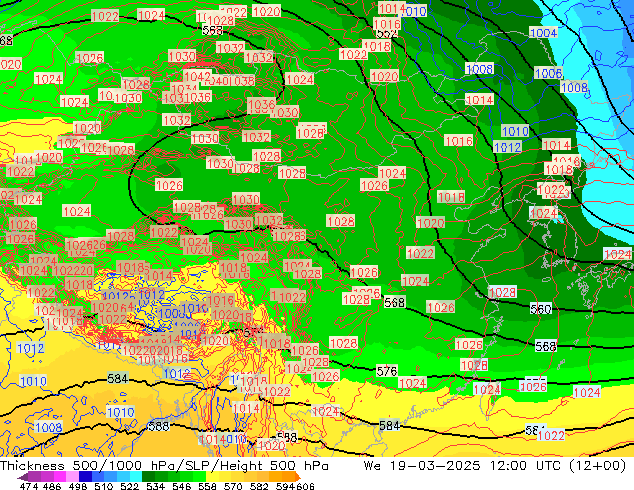
Task: Click the legend value 594
Action: pyautogui.click(x=285, y=486)
